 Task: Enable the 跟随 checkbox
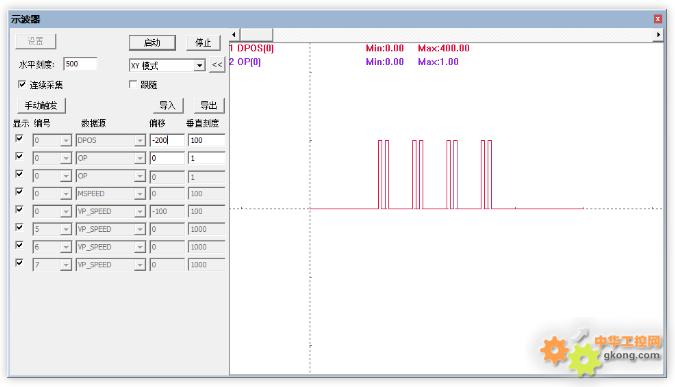pyautogui.click(x=133, y=84)
